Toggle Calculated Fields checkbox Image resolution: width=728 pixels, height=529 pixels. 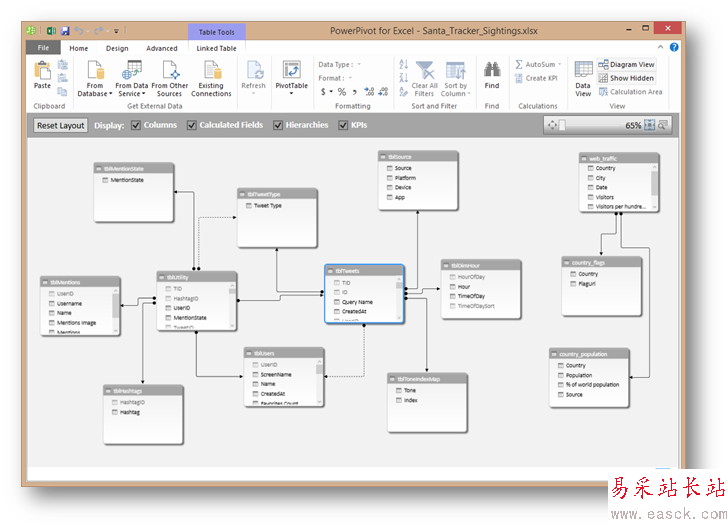[x=191, y=125]
